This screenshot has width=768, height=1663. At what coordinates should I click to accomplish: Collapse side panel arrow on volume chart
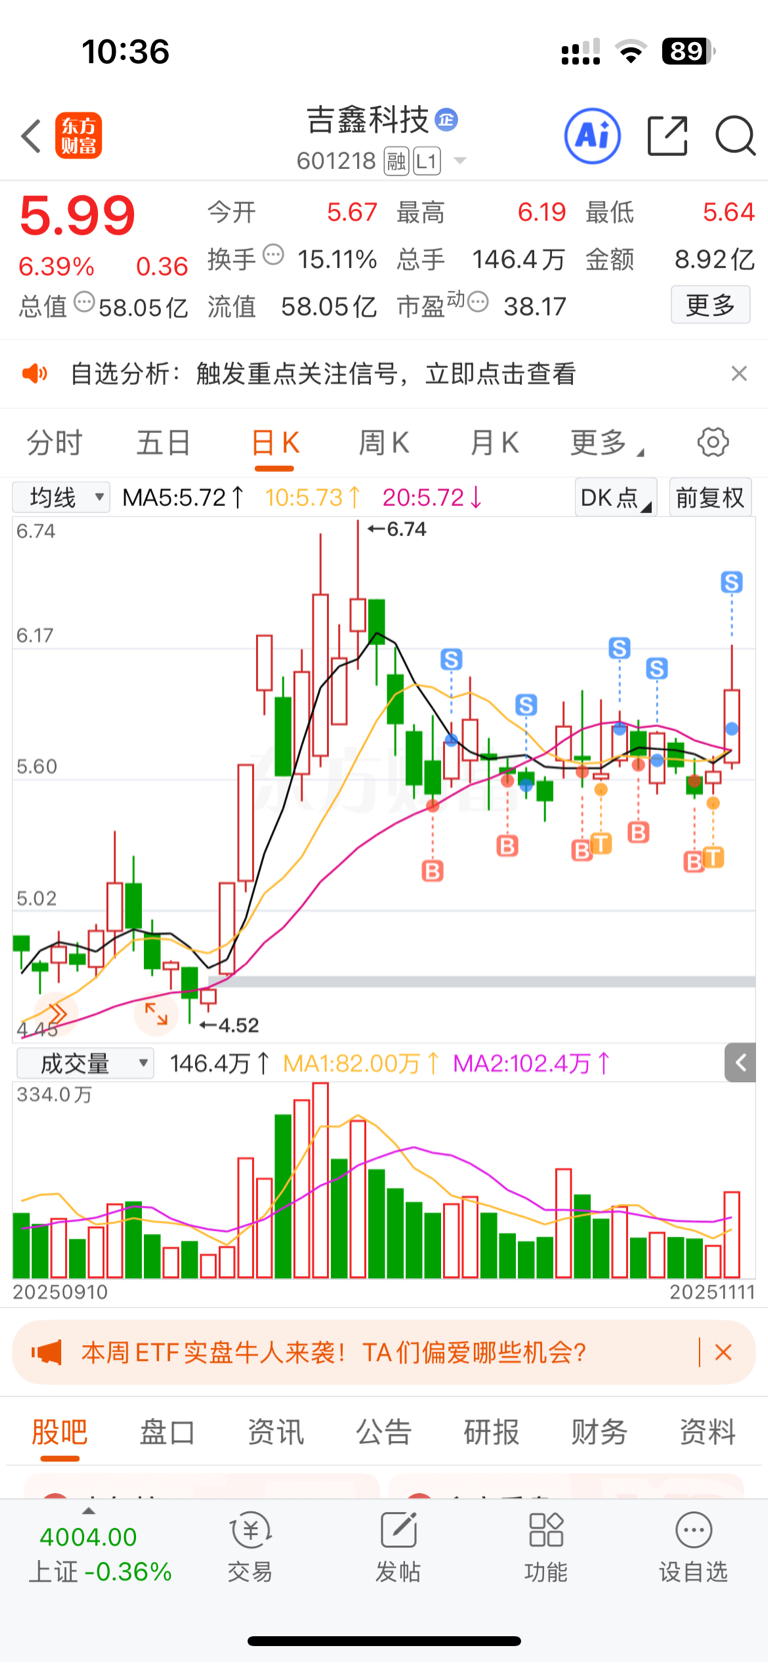pos(740,1063)
